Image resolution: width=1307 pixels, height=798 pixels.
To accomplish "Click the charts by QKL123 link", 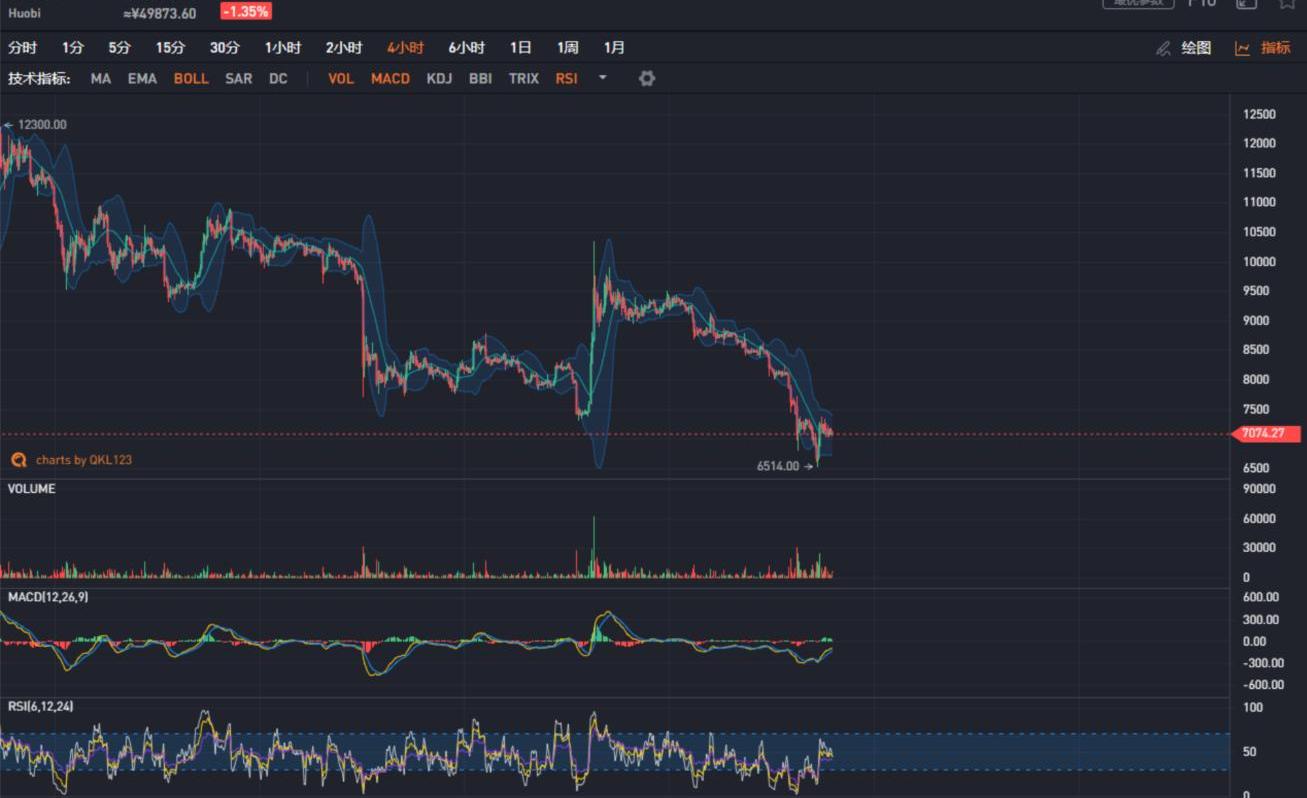I will click(x=83, y=460).
